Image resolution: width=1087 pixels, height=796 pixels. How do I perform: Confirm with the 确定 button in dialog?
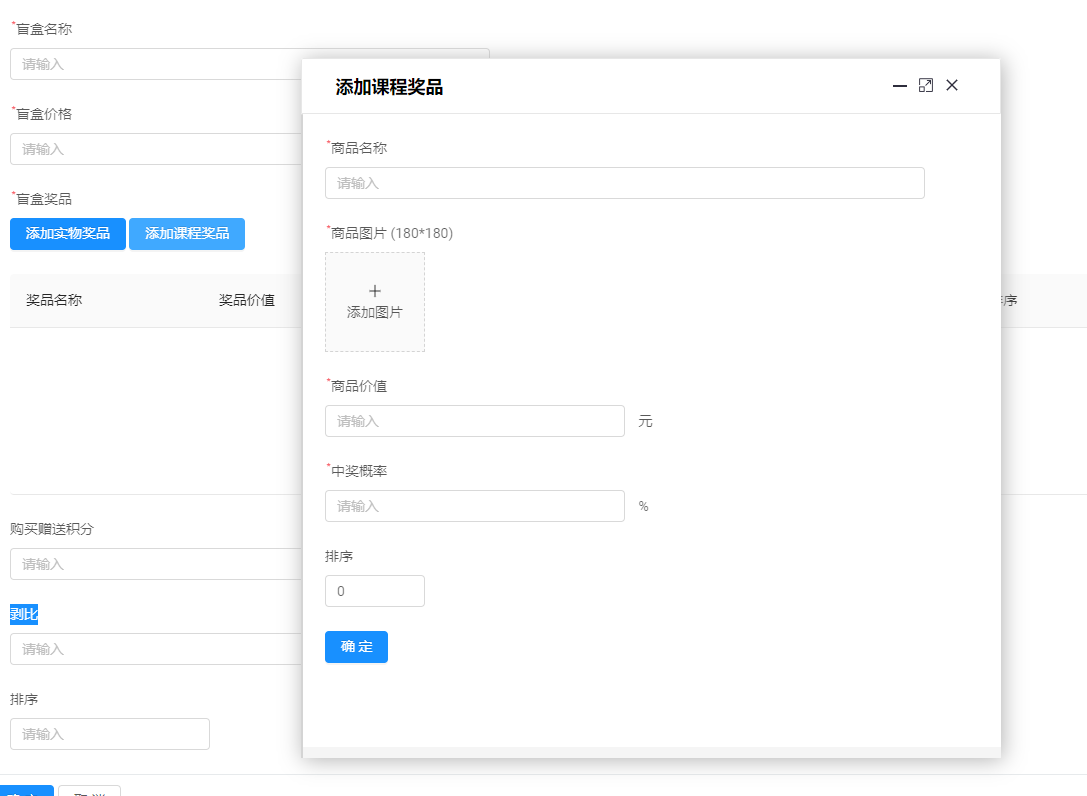356,647
